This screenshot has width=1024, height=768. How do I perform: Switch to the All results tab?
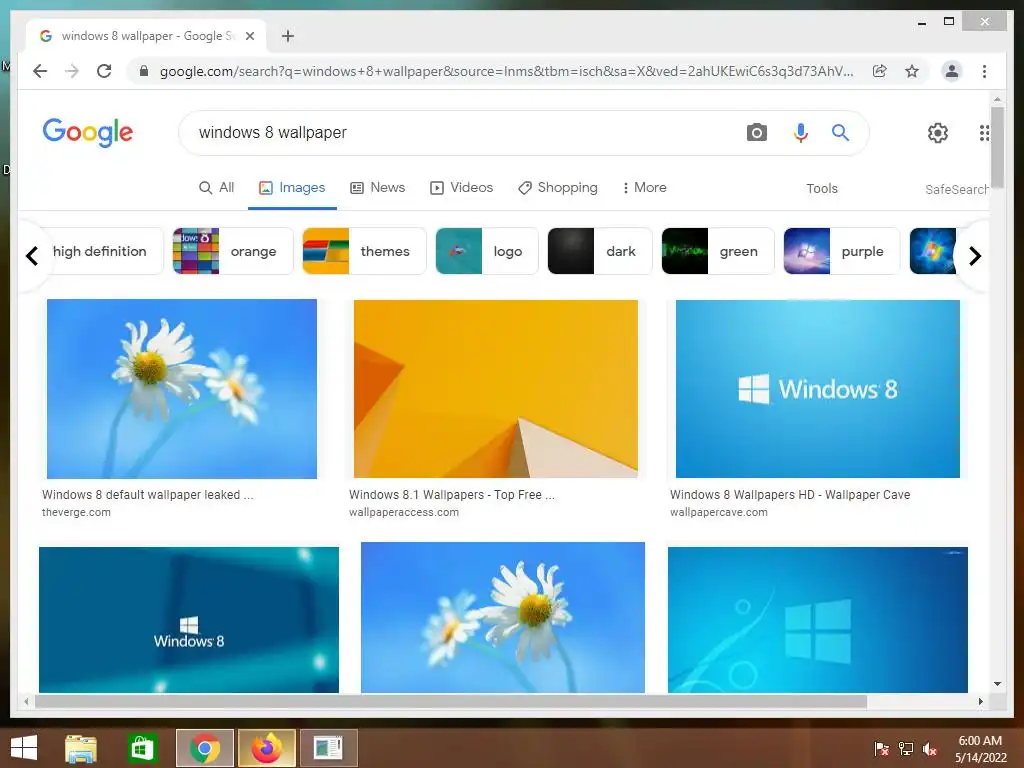(x=217, y=188)
